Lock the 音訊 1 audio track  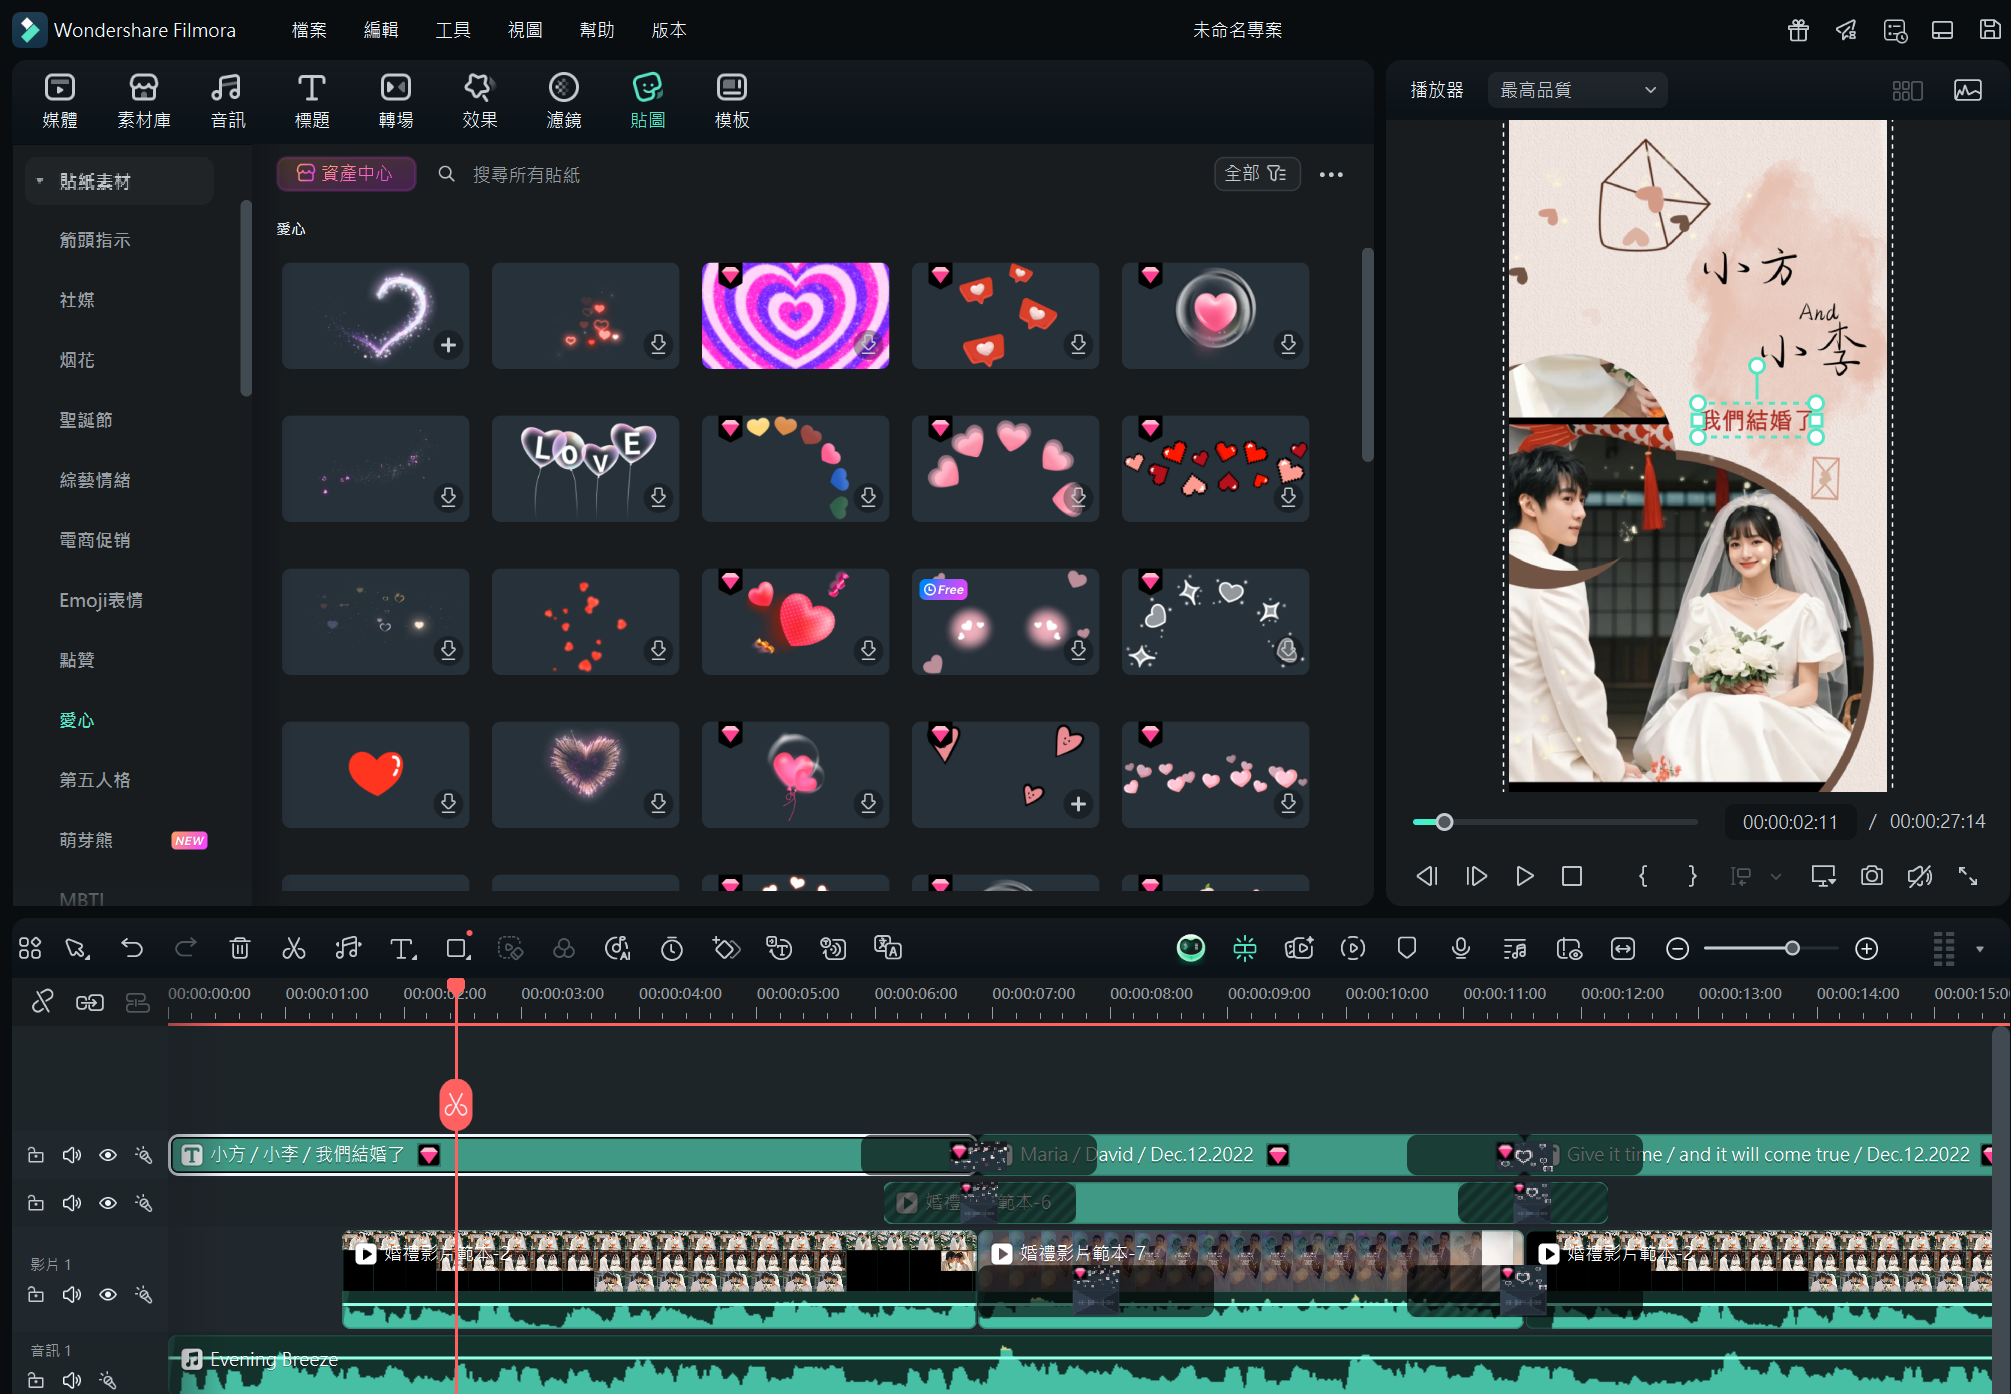tap(36, 1380)
